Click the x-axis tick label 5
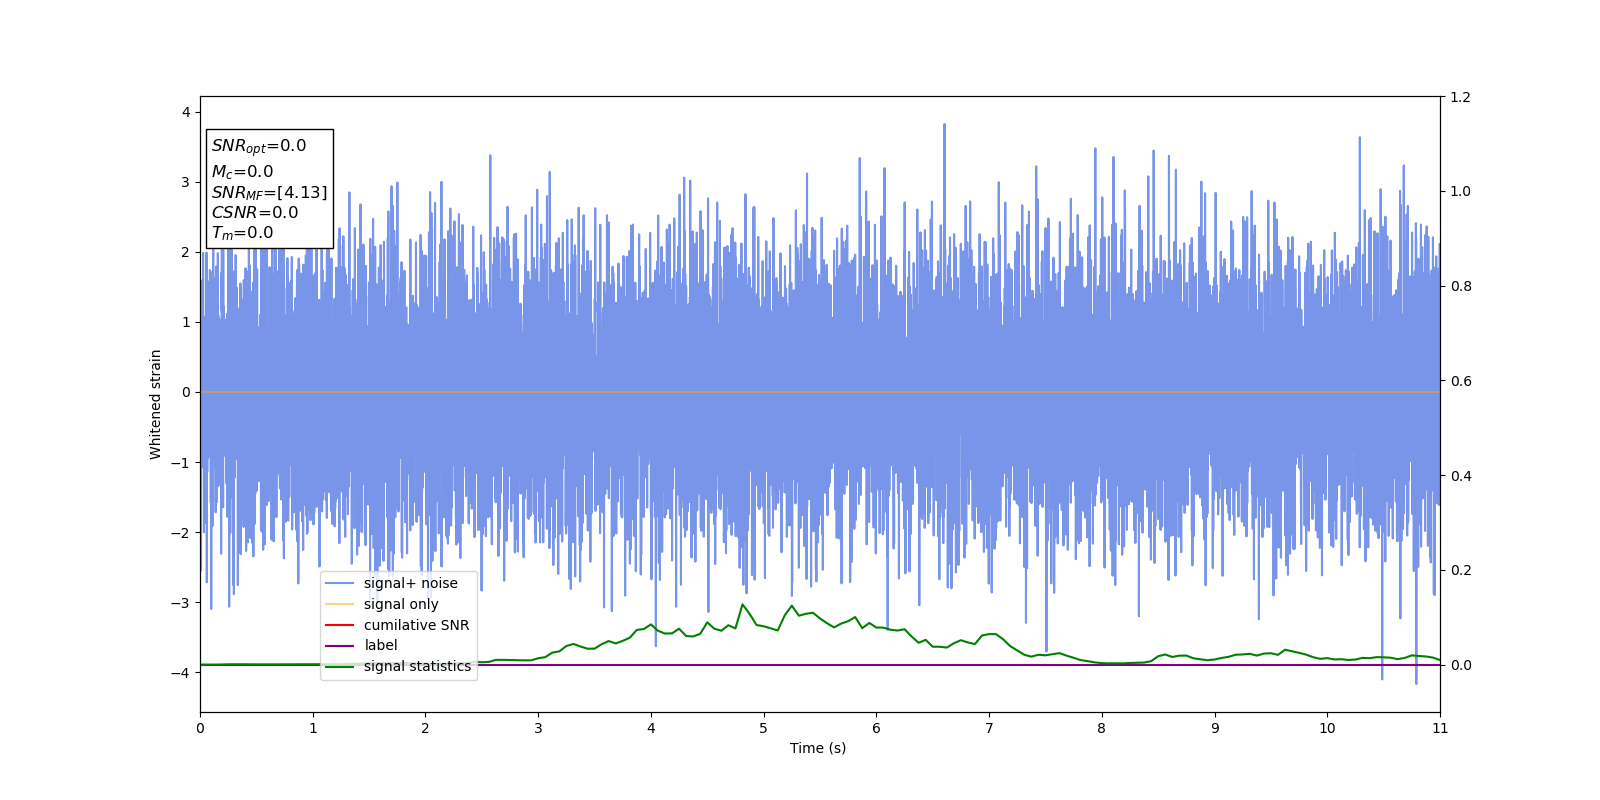Viewport: 1600px width, 800px height. pos(763,728)
